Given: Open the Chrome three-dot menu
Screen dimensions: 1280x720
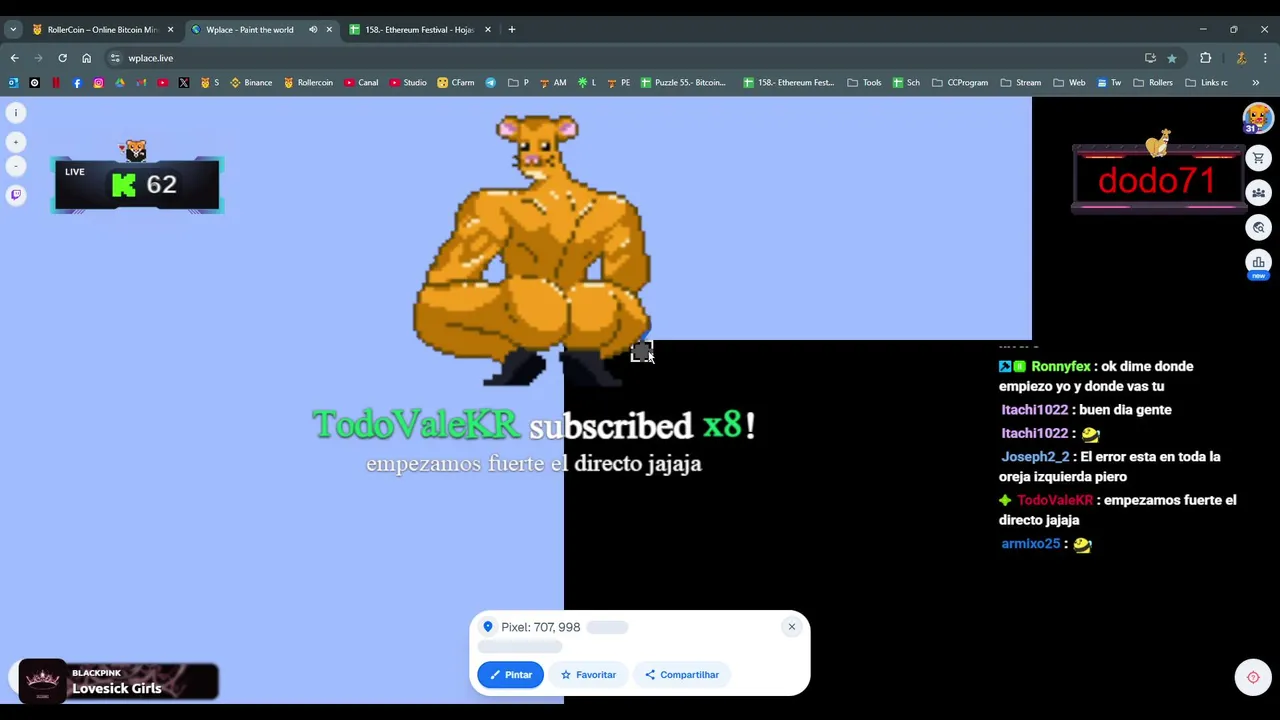Looking at the screenshot, I should pos(1265,58).
